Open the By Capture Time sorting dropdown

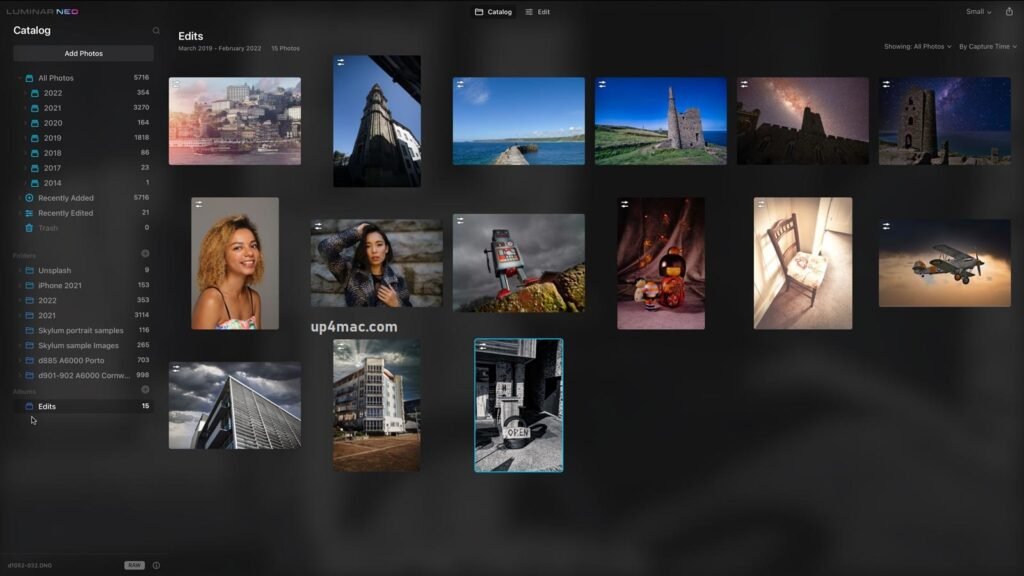pyautogui.click(x=986, y=46)
